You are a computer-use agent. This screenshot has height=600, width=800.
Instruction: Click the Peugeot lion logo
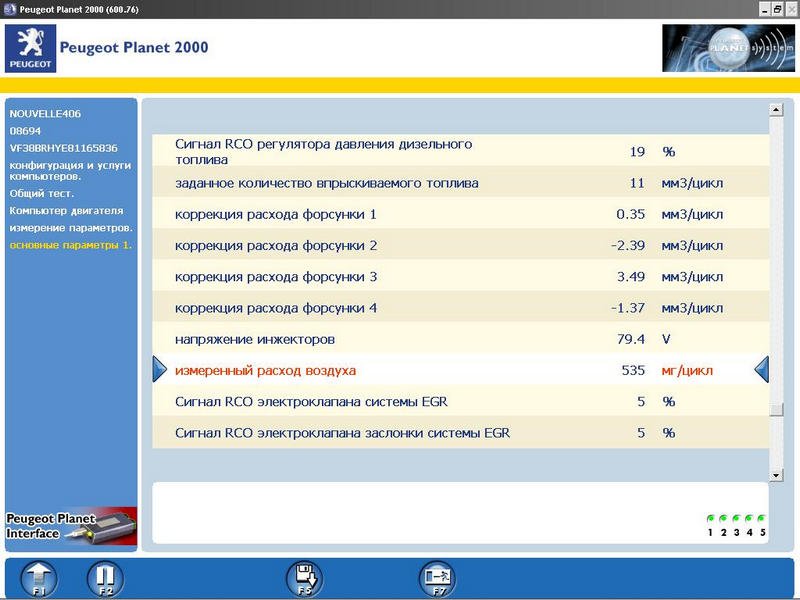(x=30, y=48)
